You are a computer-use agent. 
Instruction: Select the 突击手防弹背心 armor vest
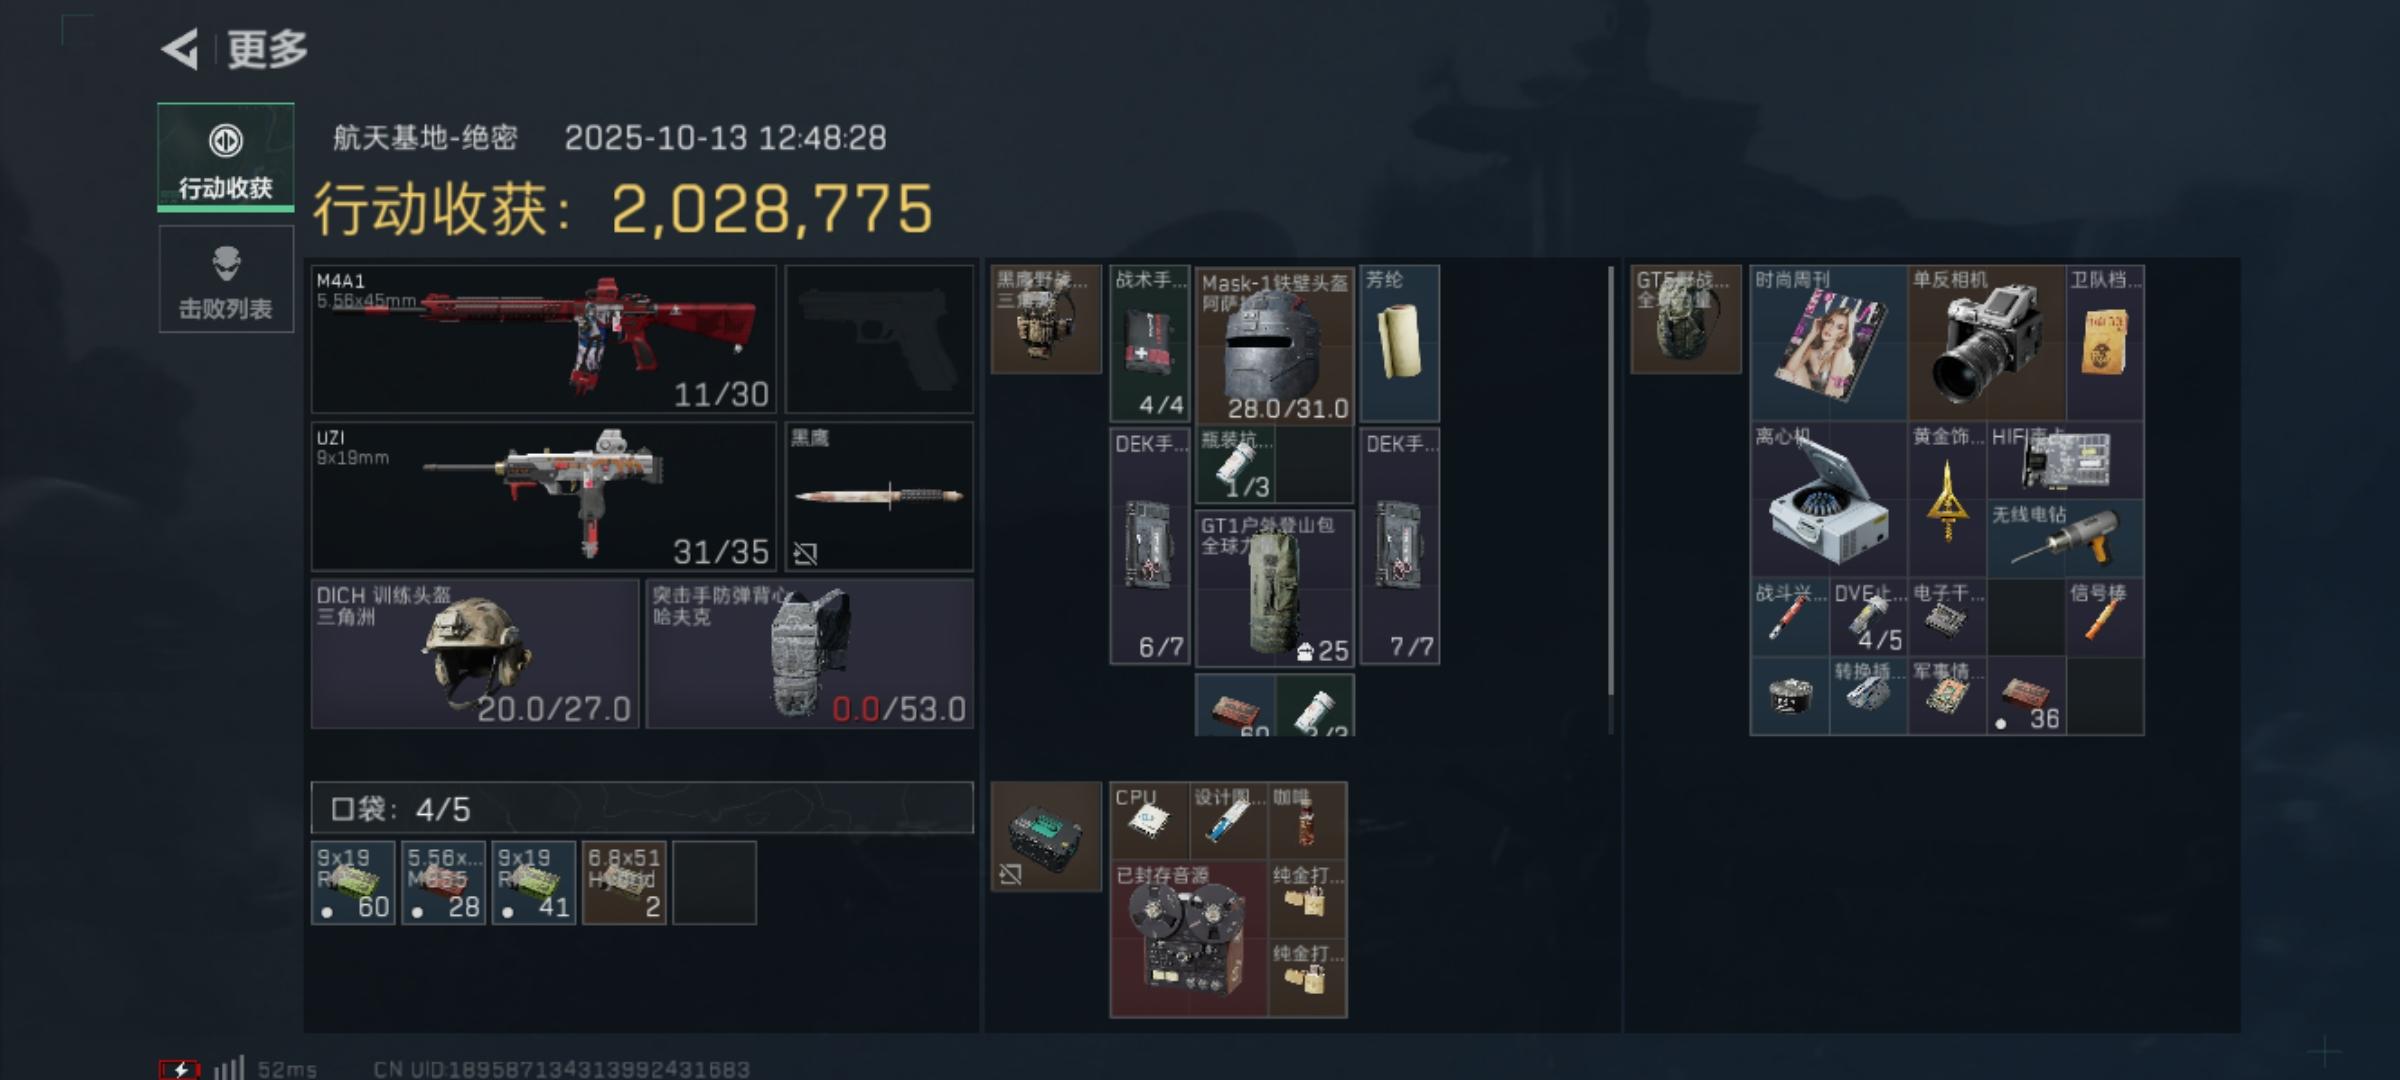pyautogui.click(x=810, y=653)
